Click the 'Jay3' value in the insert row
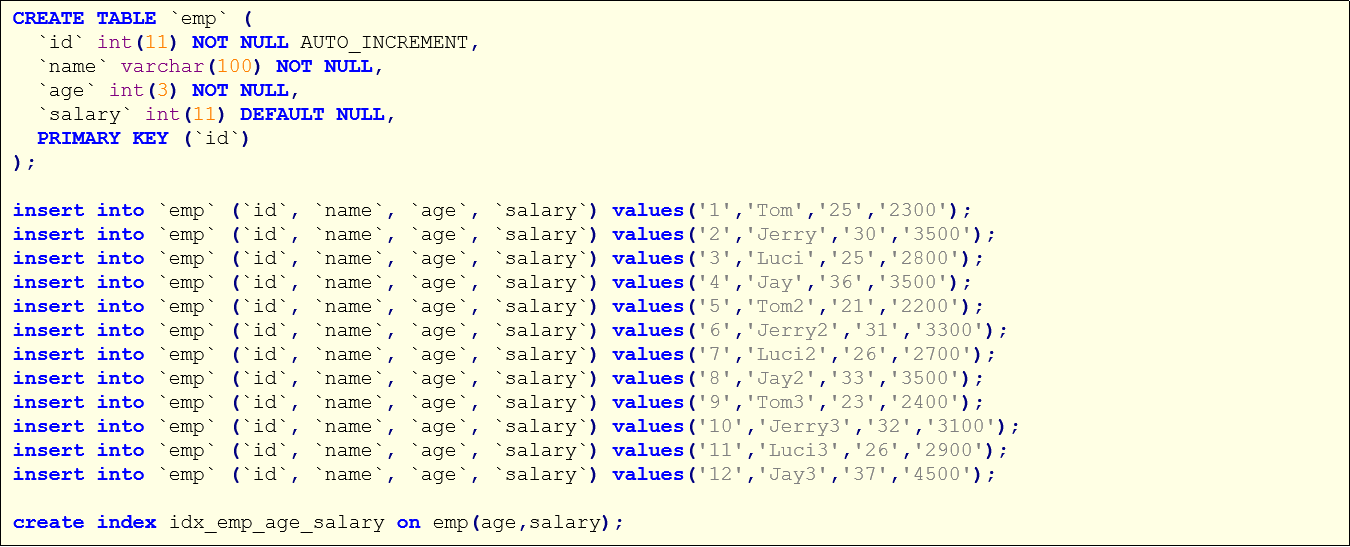The image size is (1350, 547). [x=792, y=474]
